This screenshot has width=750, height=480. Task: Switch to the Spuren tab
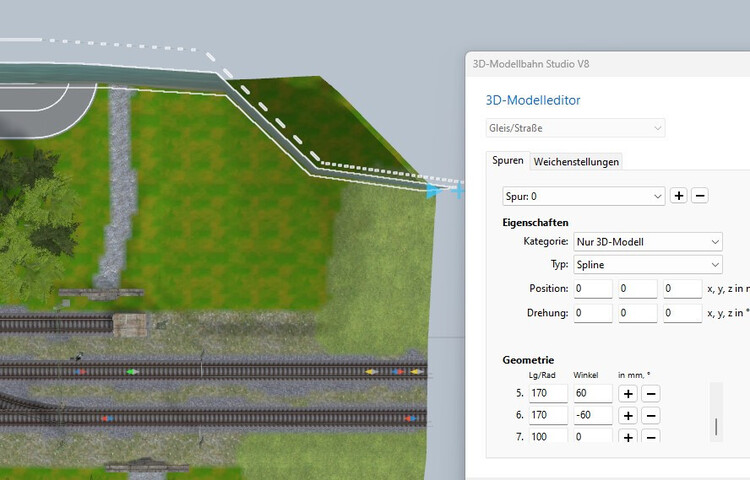click(507, 161)
